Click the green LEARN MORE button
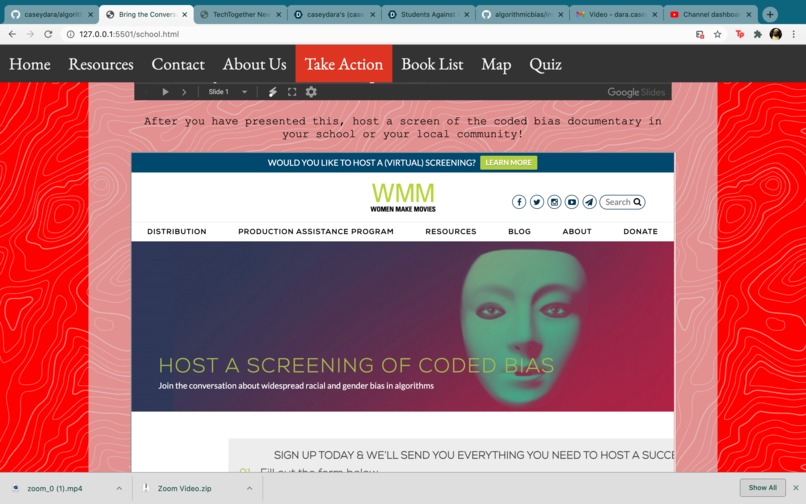806x504 pixels. point(508,163)
